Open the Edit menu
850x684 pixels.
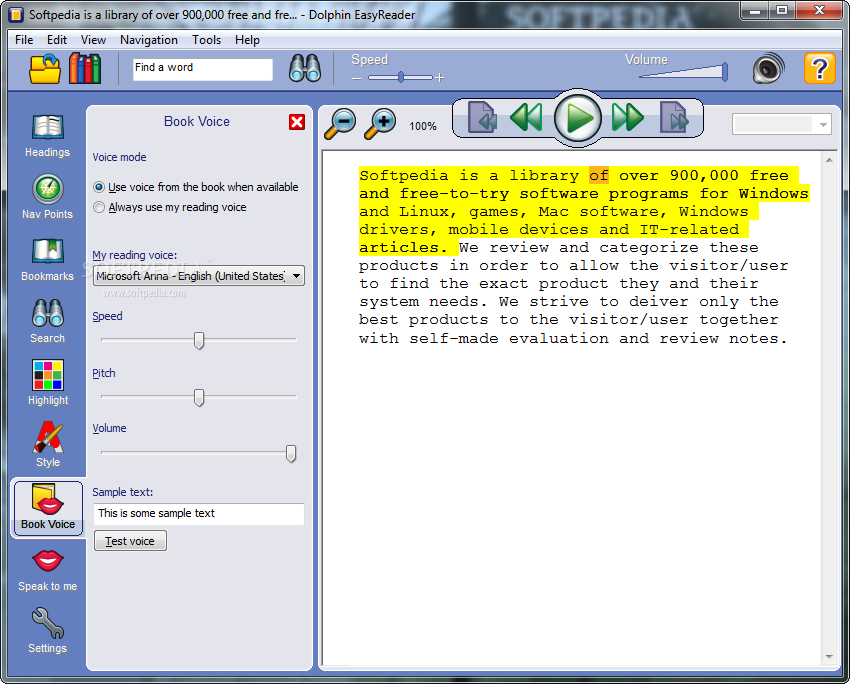[x=56, y=40]
